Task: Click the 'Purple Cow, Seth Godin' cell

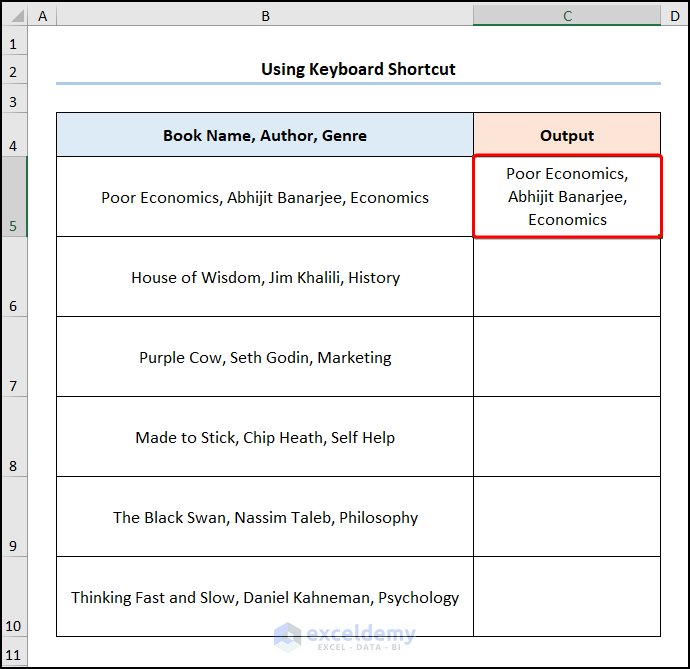Action: pyautogui.click(x=265, y=357)
